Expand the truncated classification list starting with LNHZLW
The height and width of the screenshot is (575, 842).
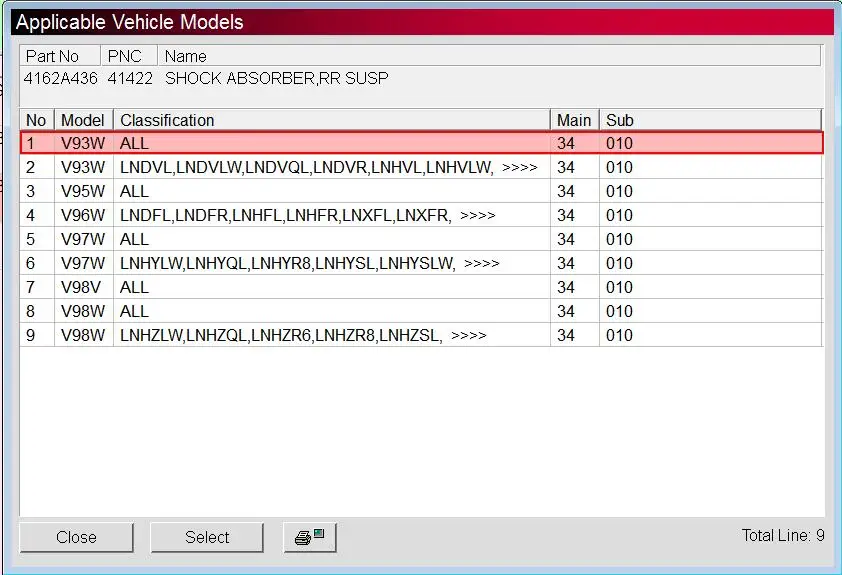point(468,335)
